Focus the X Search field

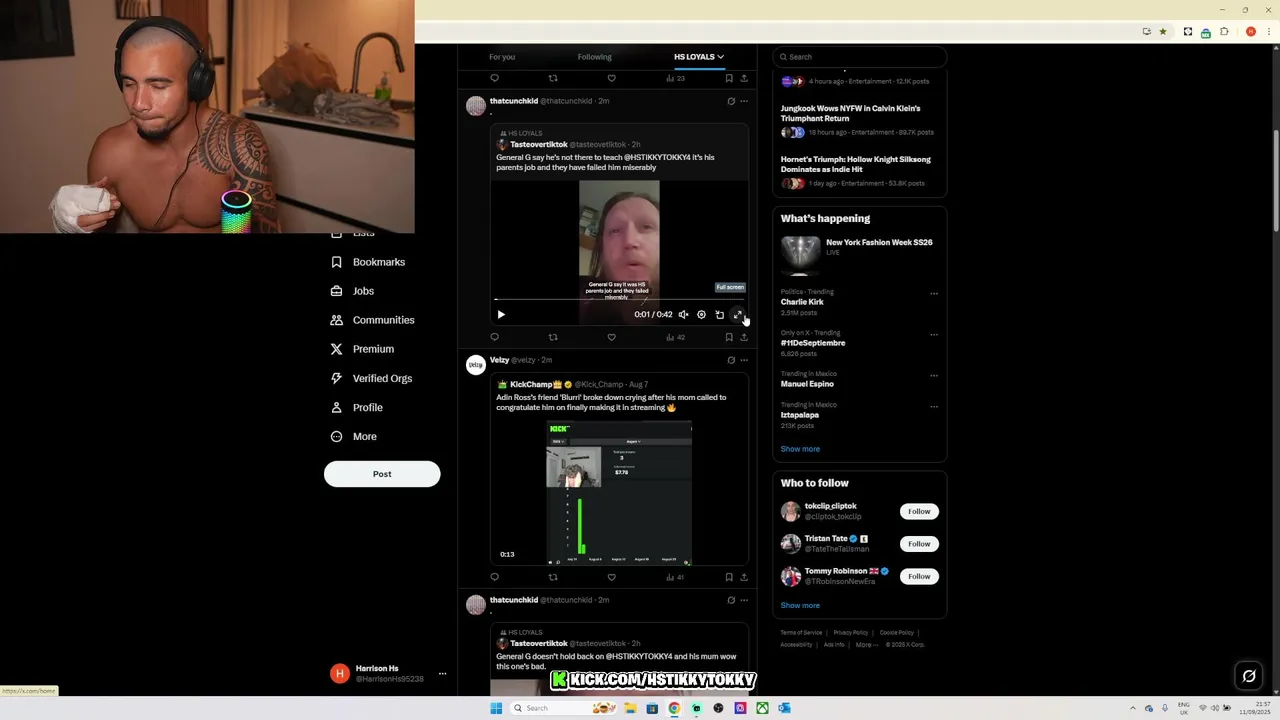(859, 57)
